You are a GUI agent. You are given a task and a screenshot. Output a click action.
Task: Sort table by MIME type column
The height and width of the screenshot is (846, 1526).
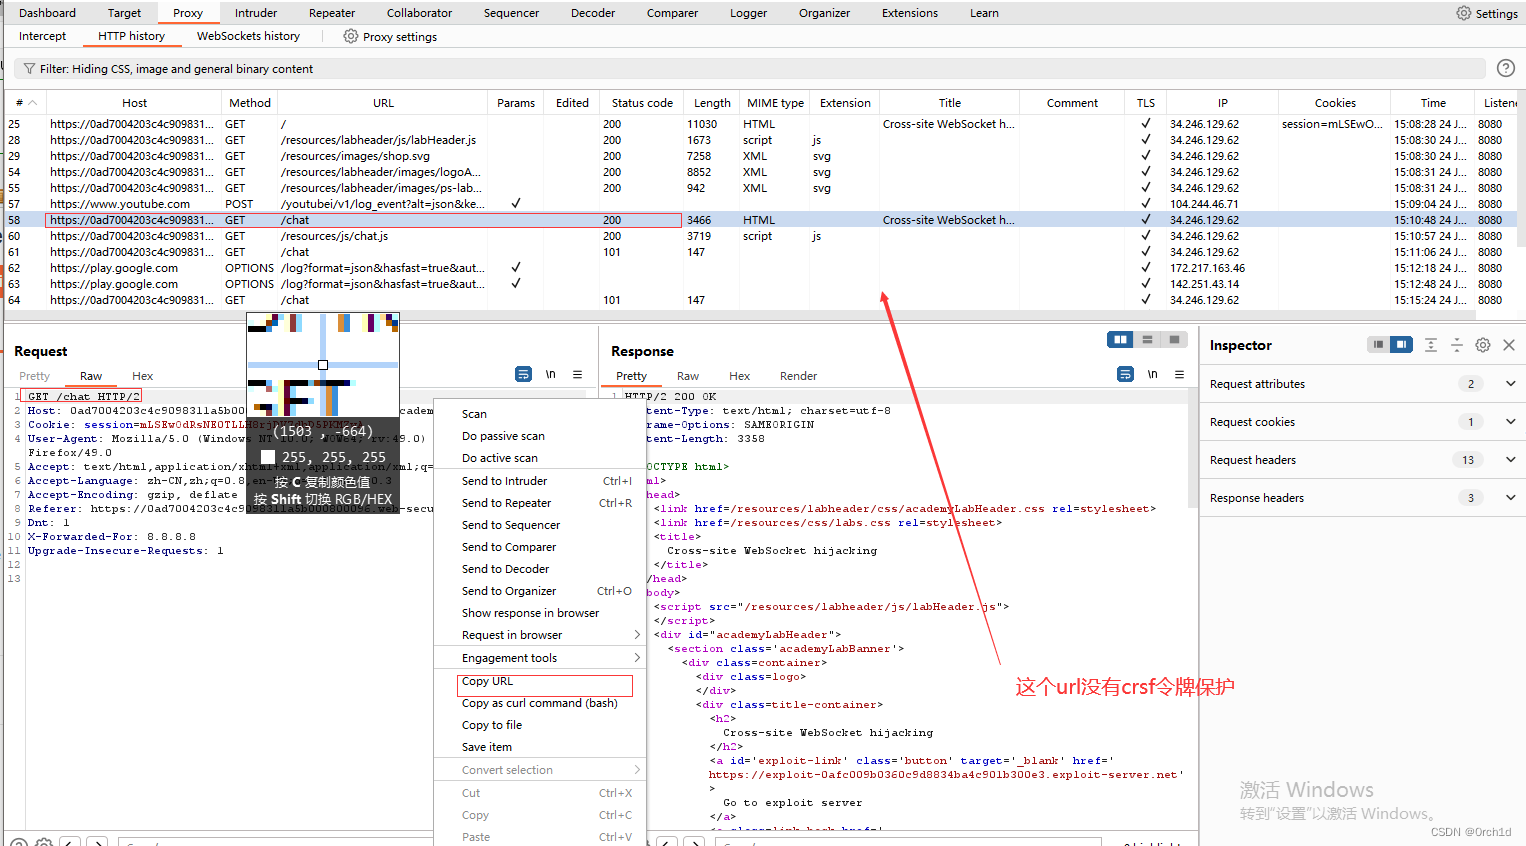point(775,103)
